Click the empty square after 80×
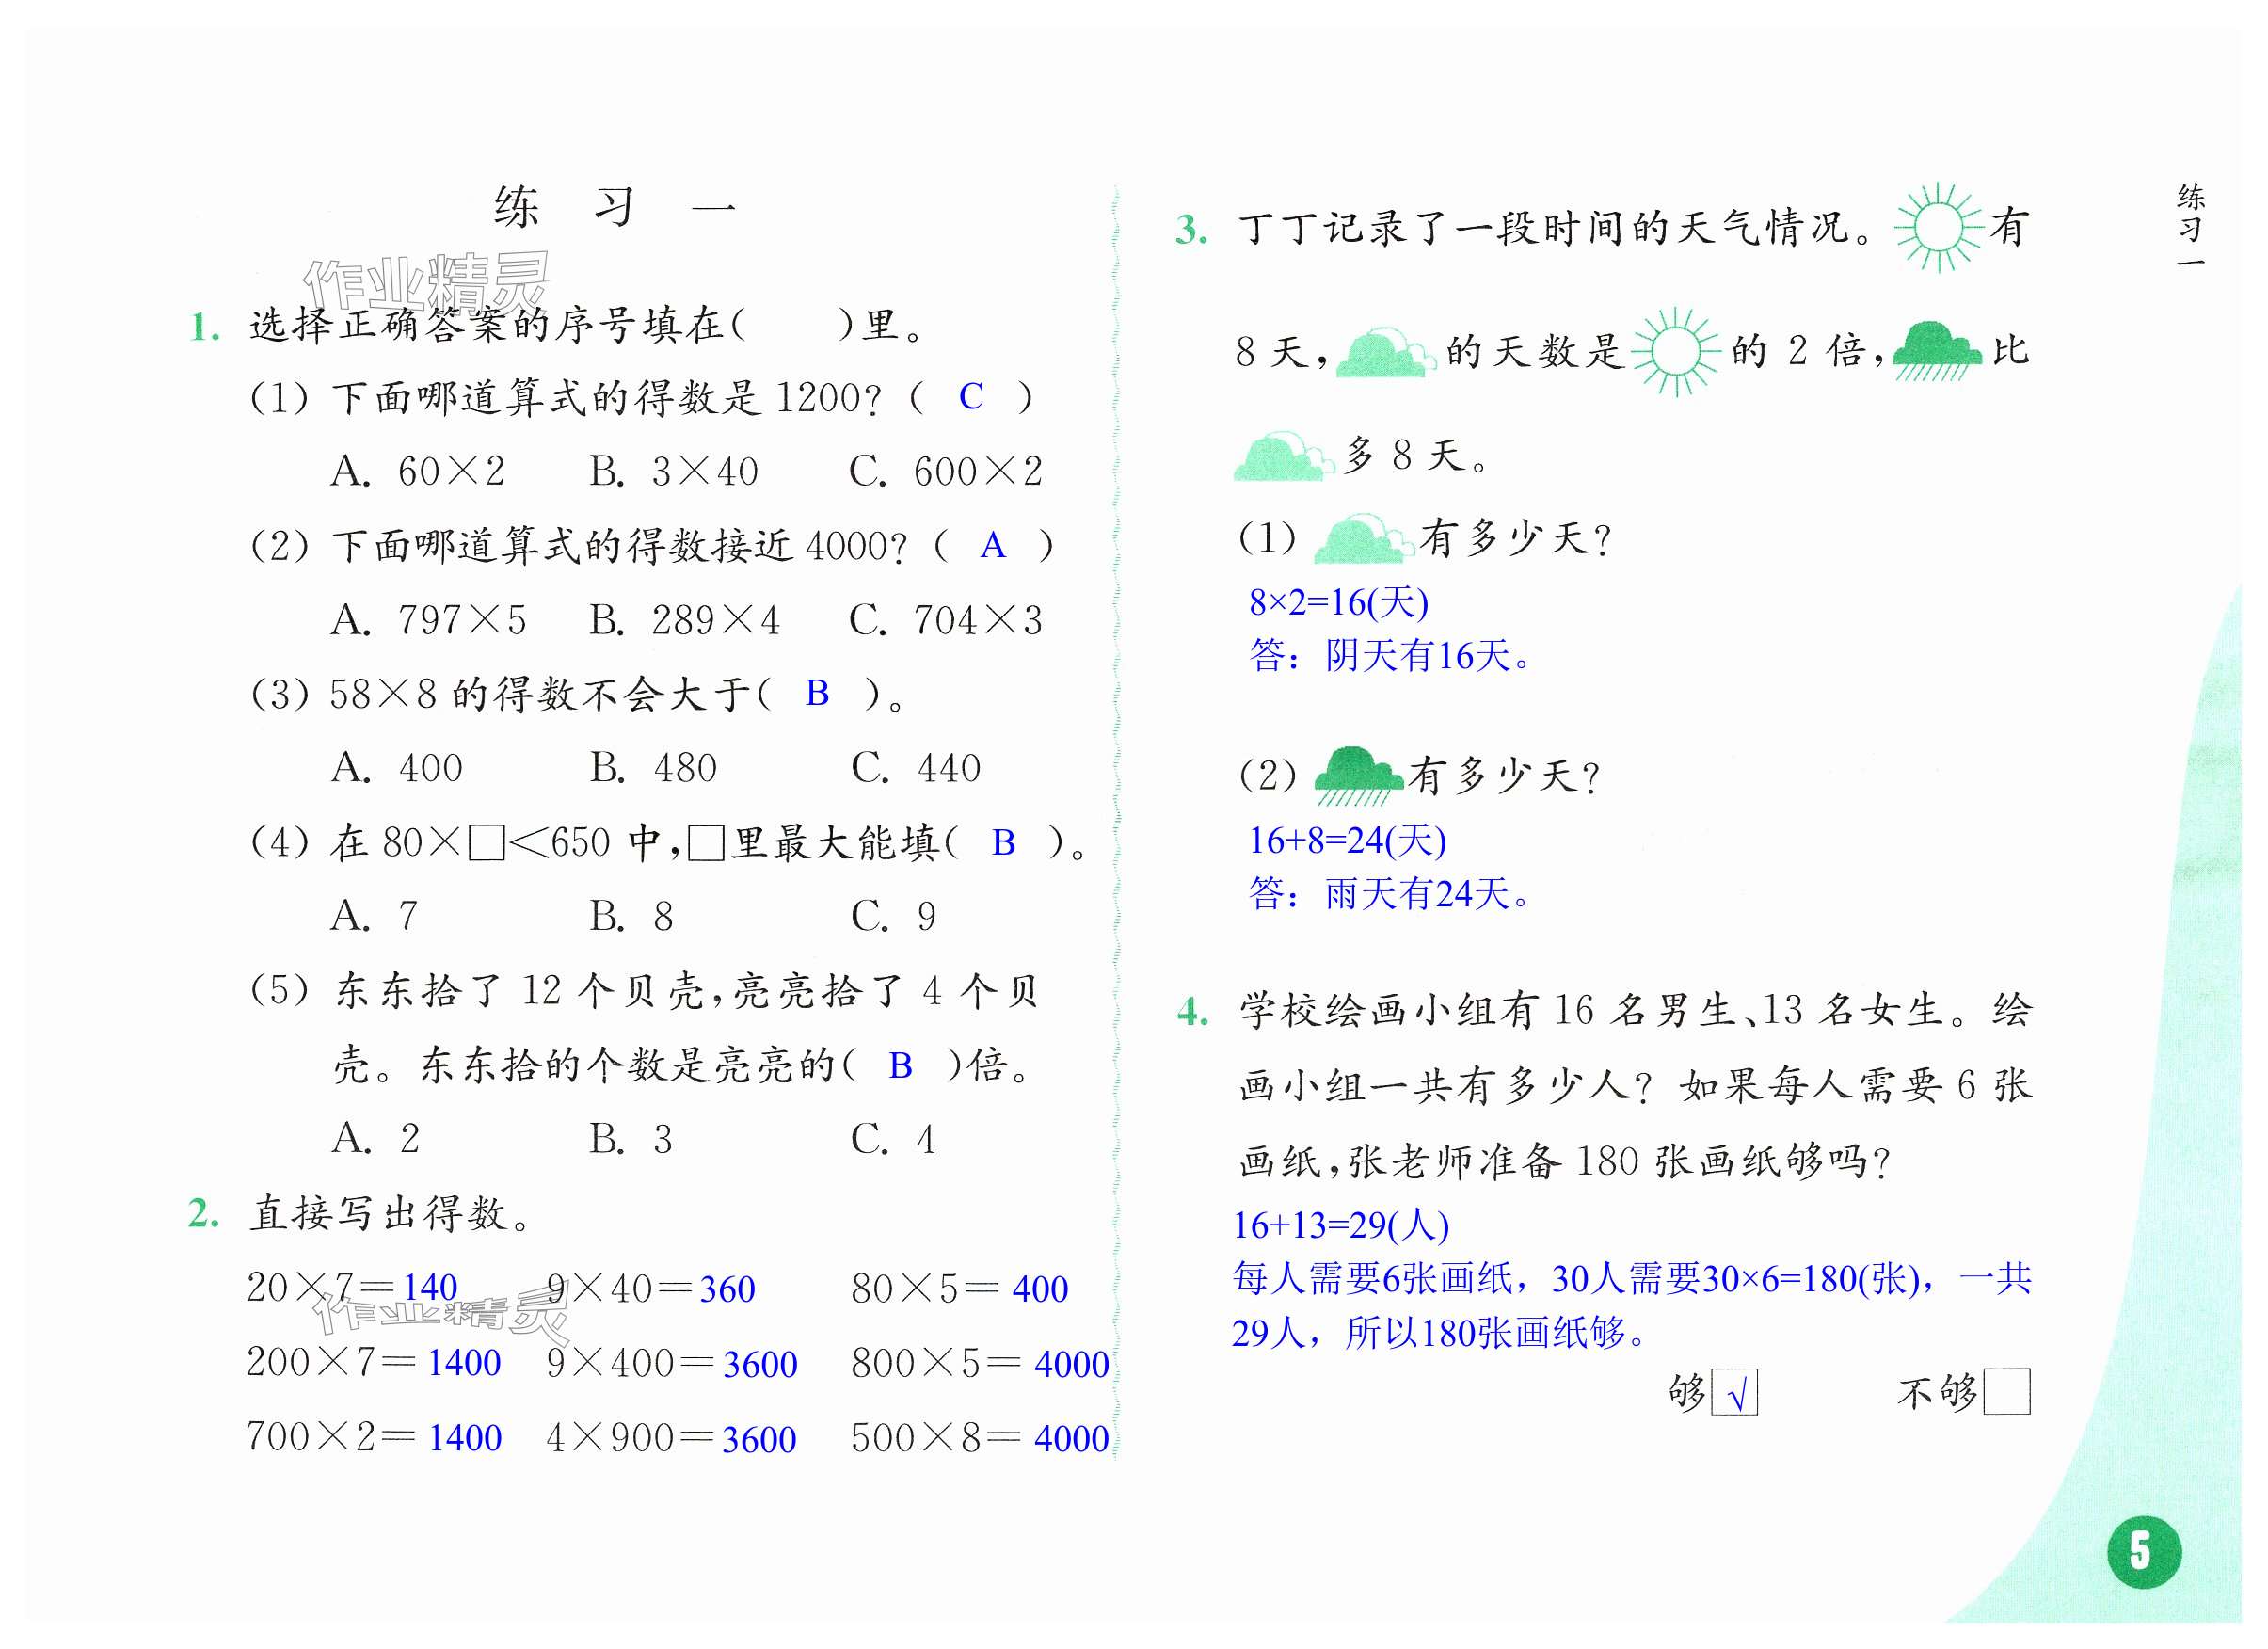2268x1649 pixels. click(487, 843)
